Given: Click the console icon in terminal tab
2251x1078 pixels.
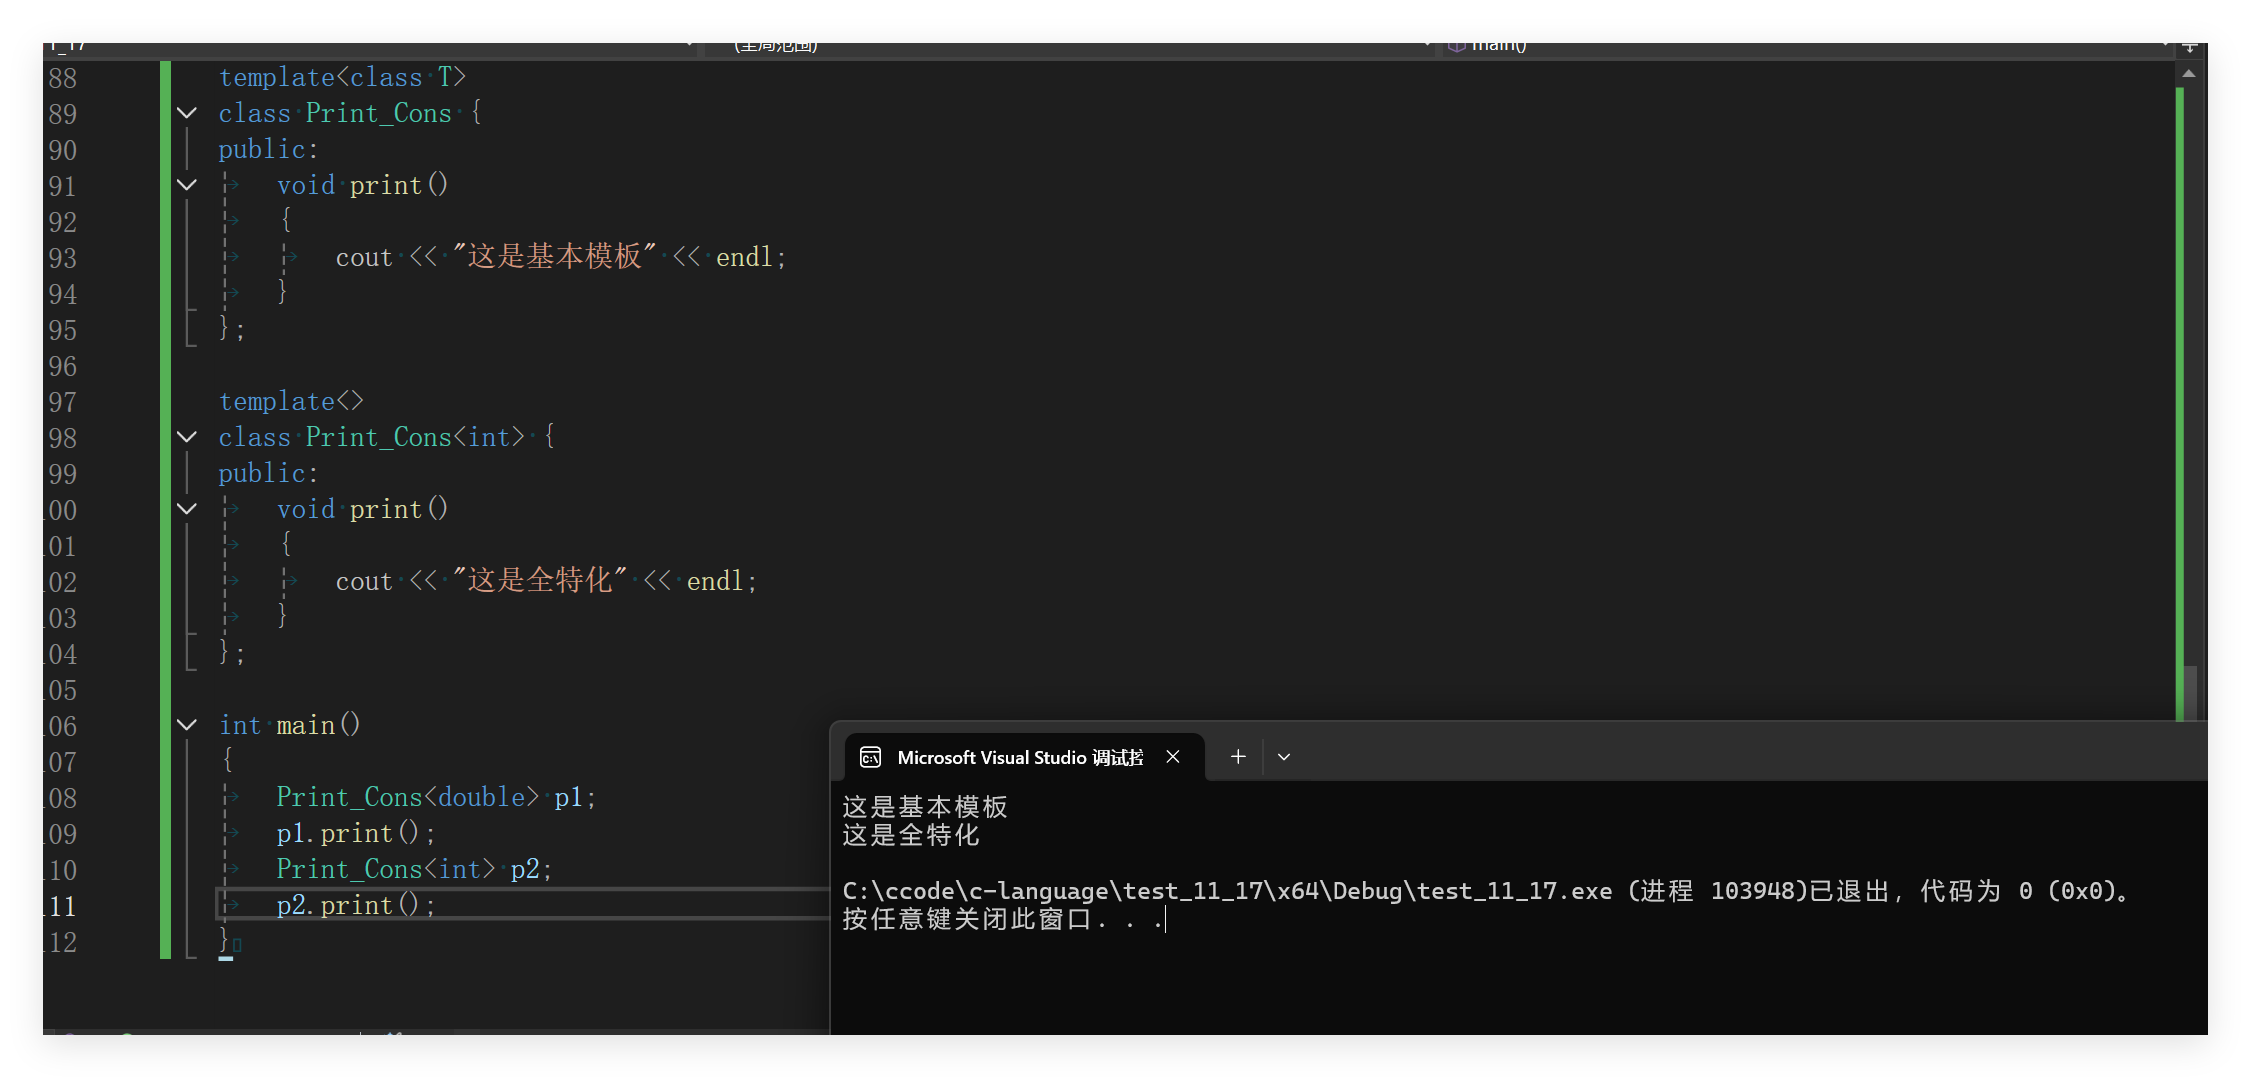Looking at the screenshot, I should (870, 757).
